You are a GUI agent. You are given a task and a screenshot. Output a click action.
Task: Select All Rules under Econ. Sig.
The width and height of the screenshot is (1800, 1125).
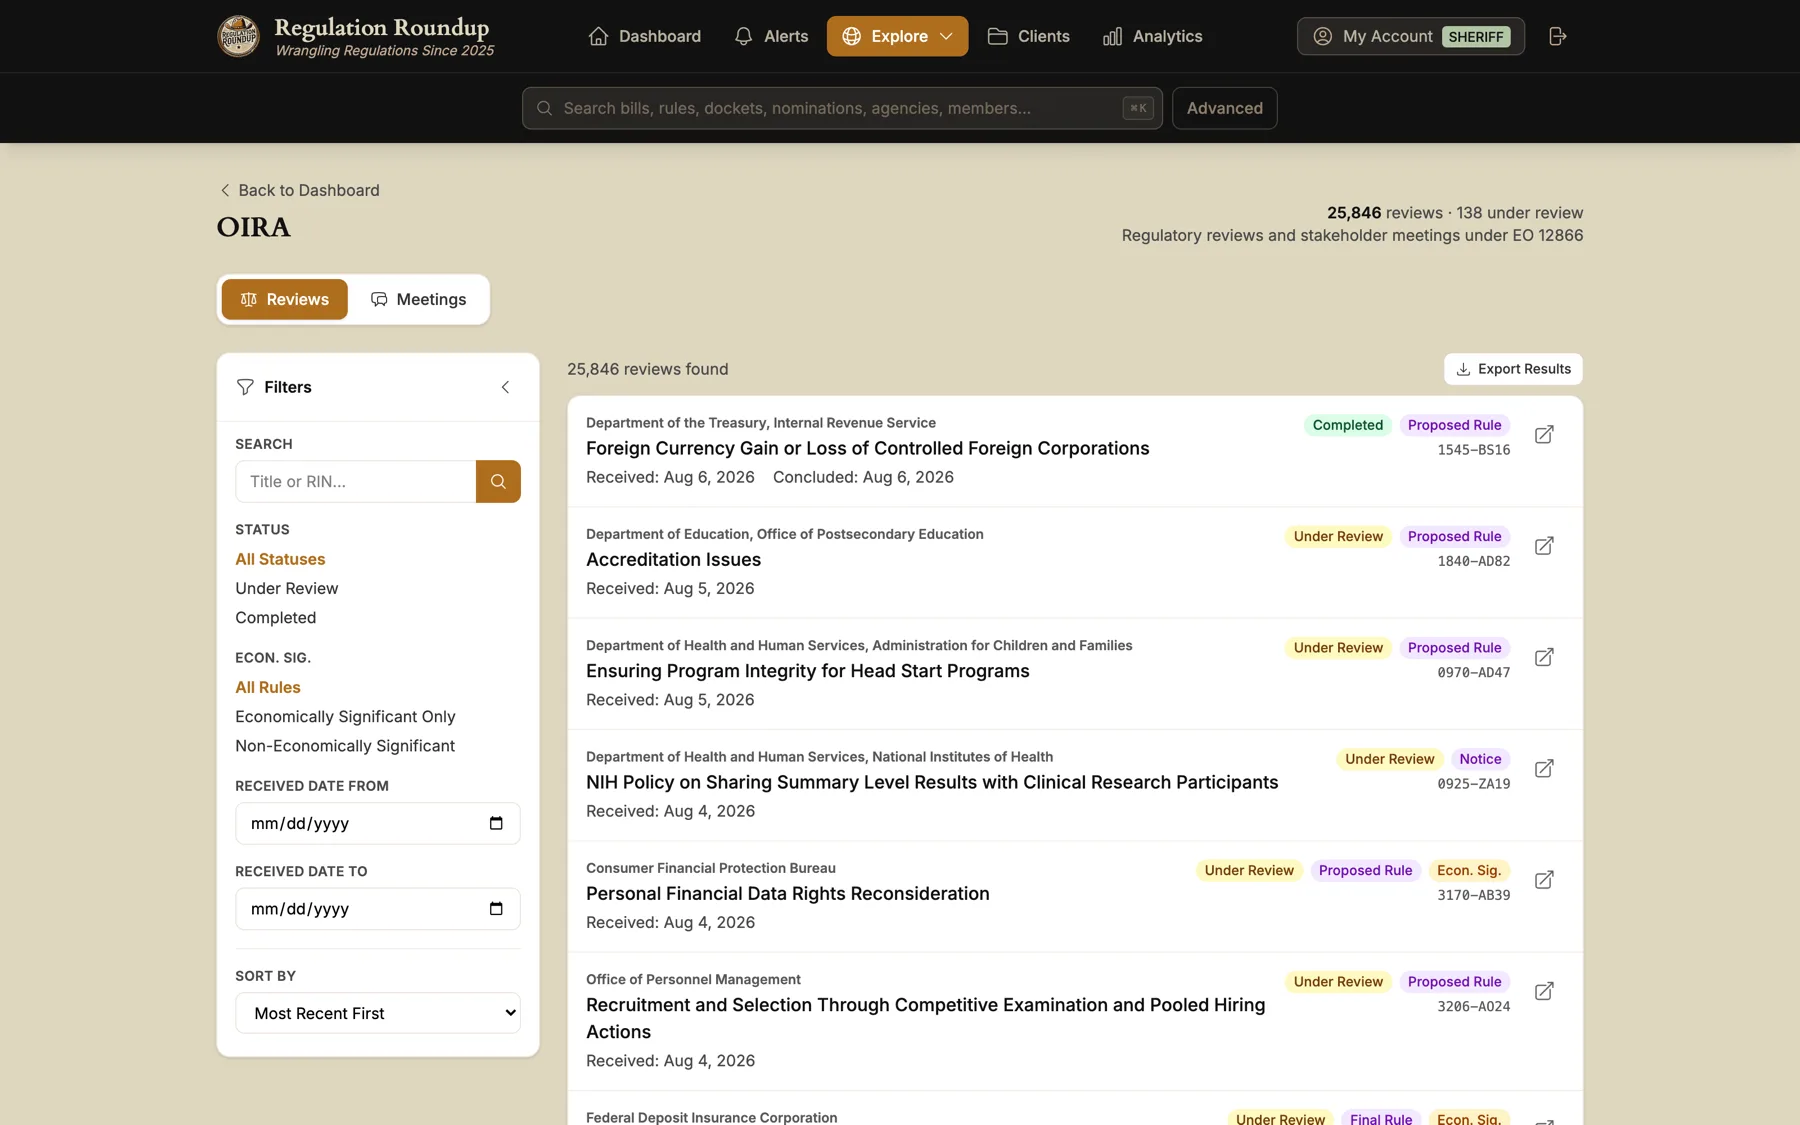click(x=268, y=687)
